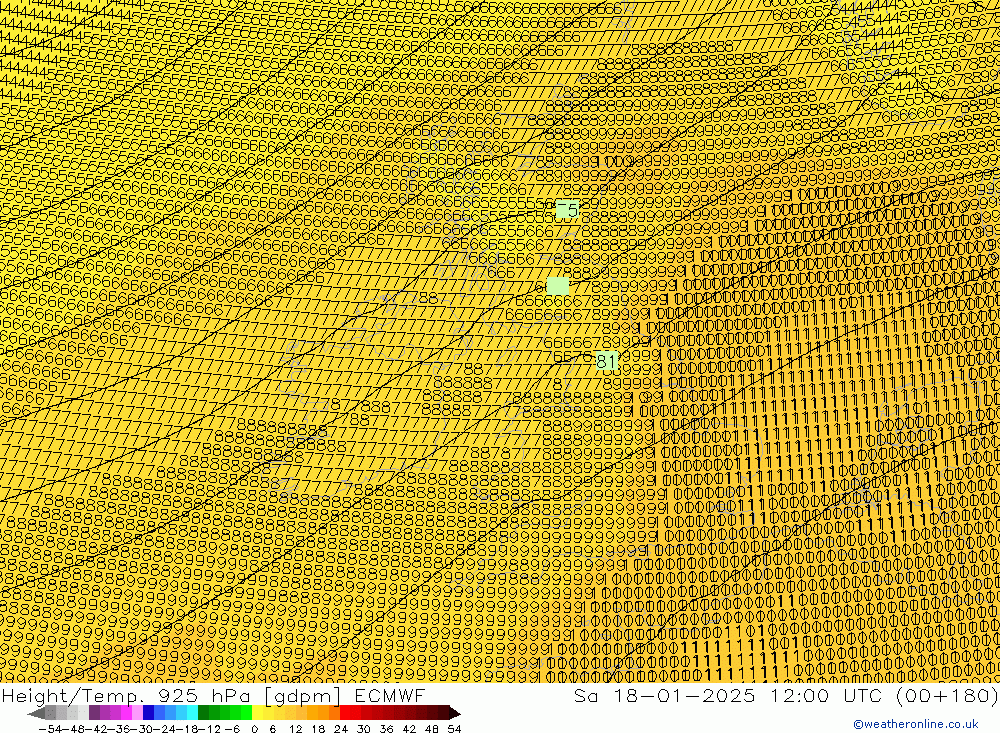
Task: Click the dark right arrow of color scale
Action: pyautogui.click(x=454, y=713)
